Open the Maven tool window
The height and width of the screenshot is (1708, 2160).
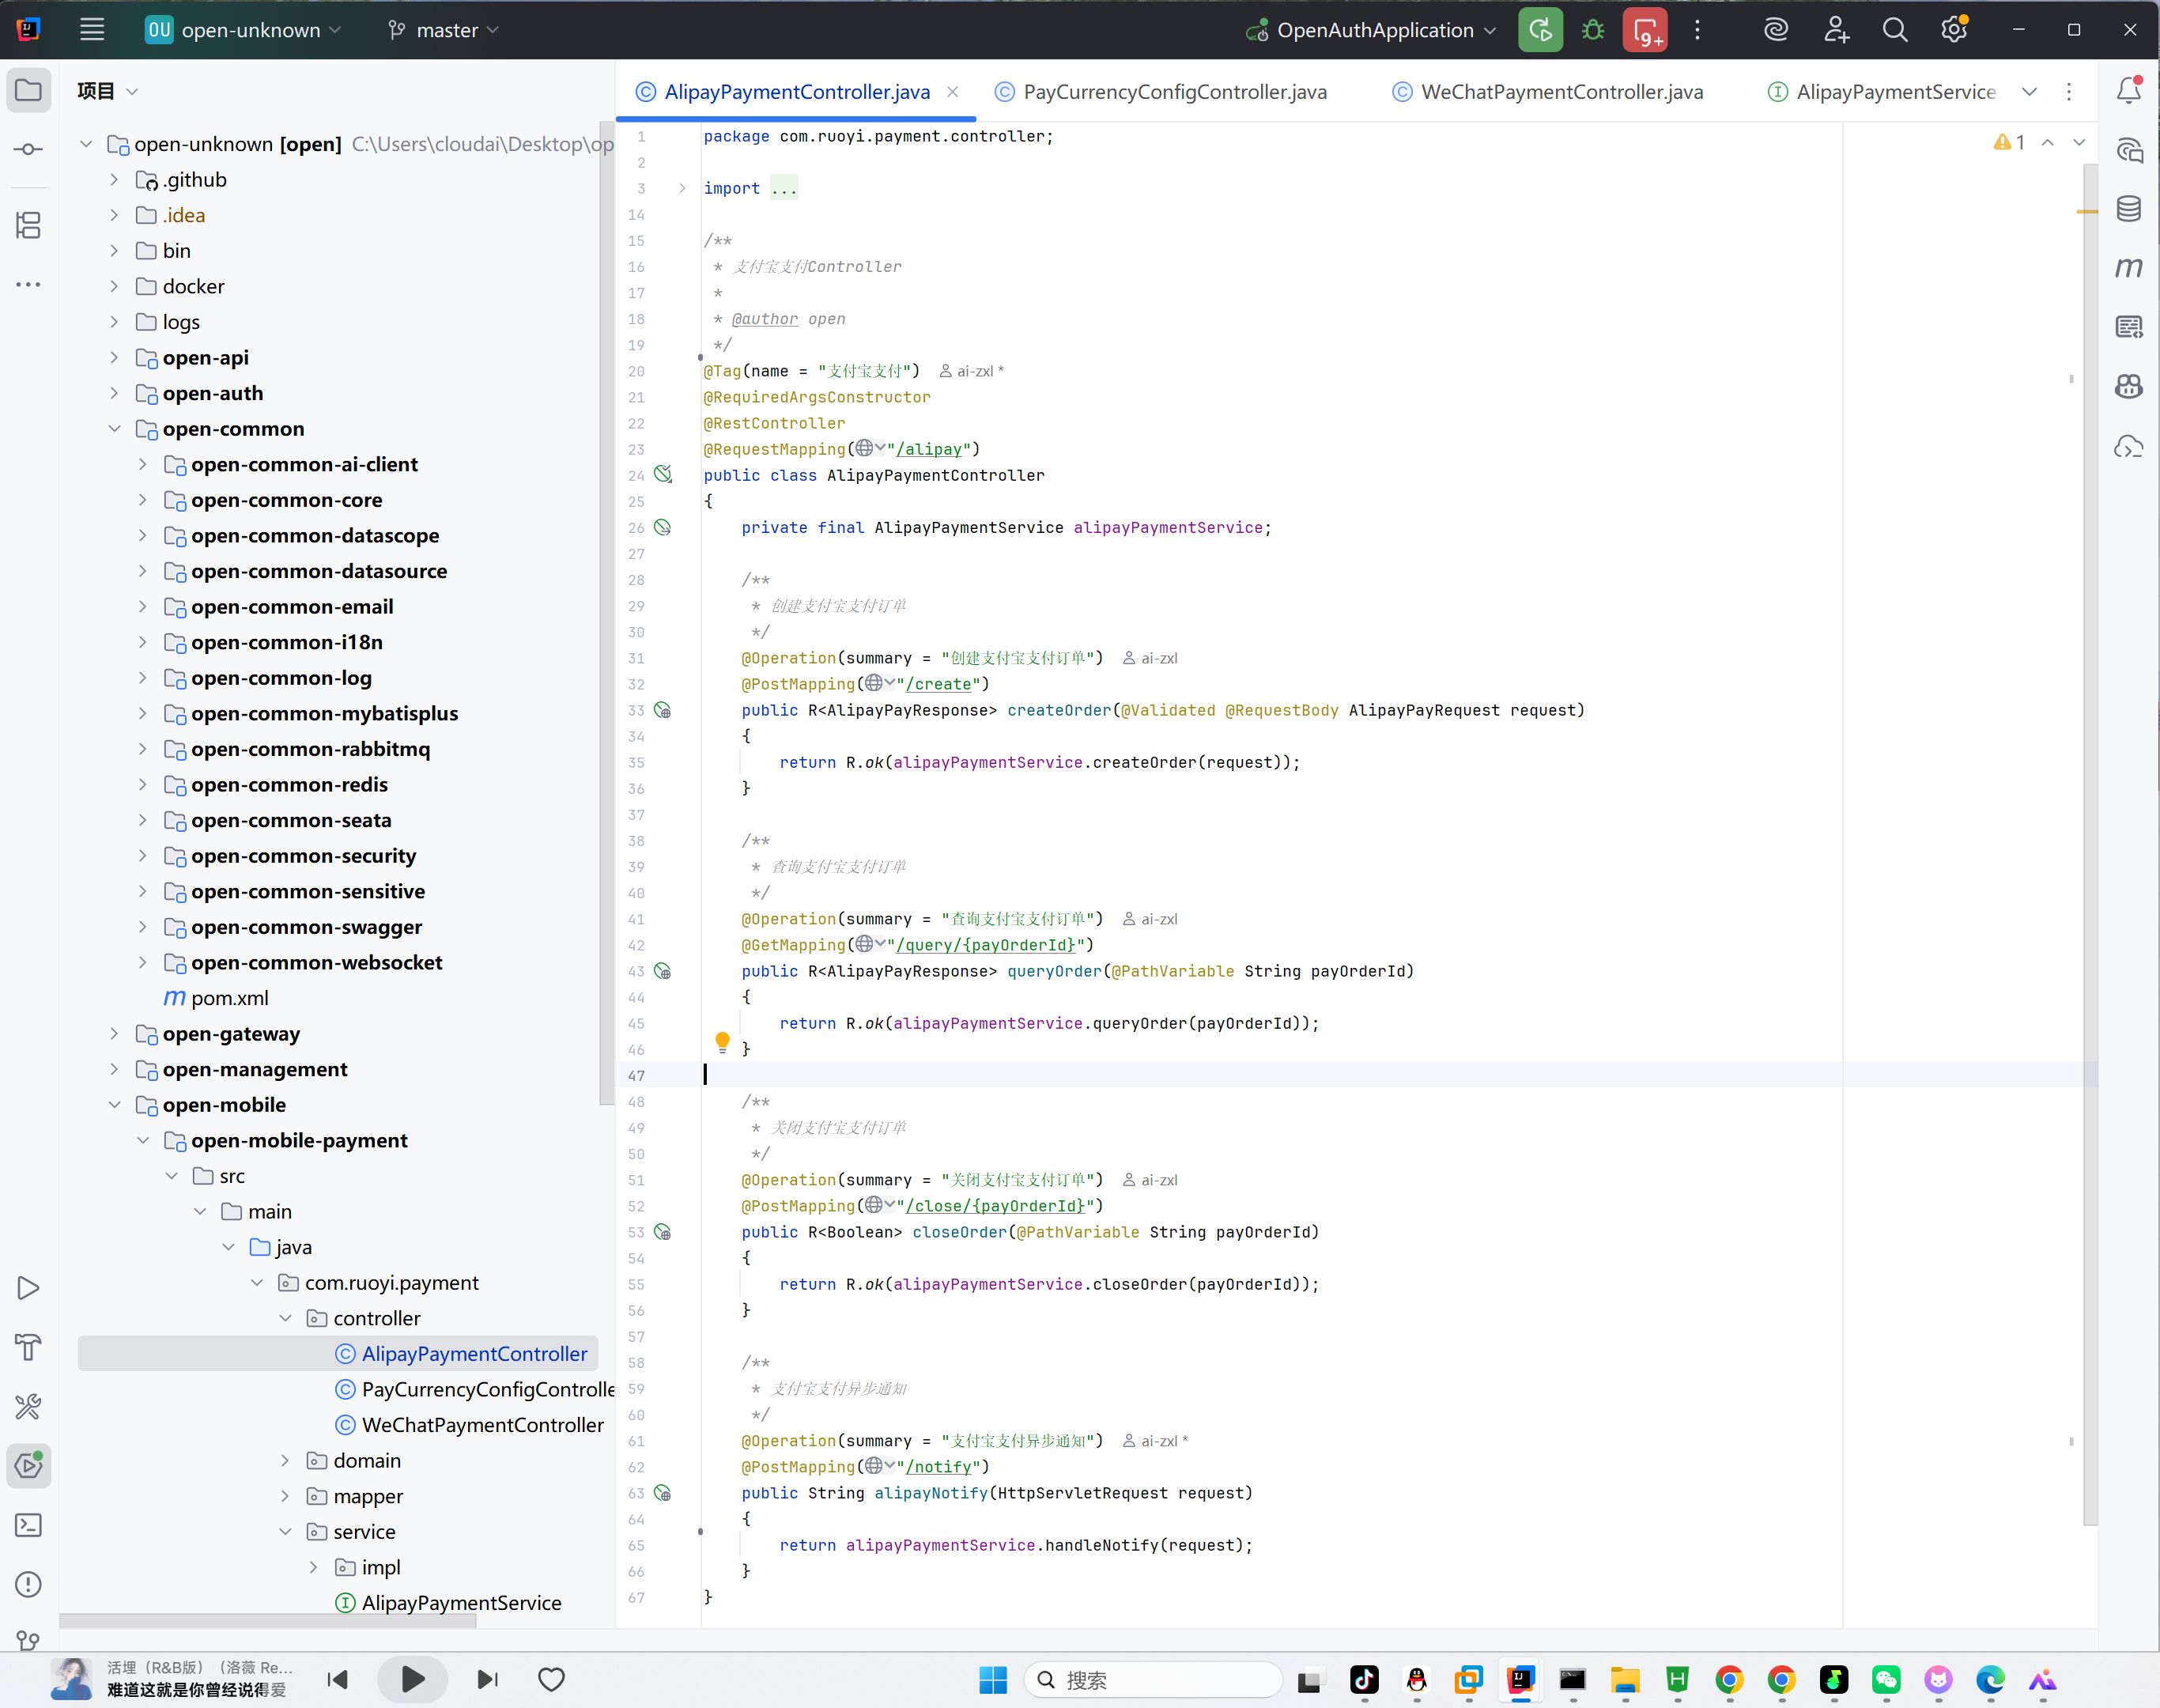[2129, 267]
